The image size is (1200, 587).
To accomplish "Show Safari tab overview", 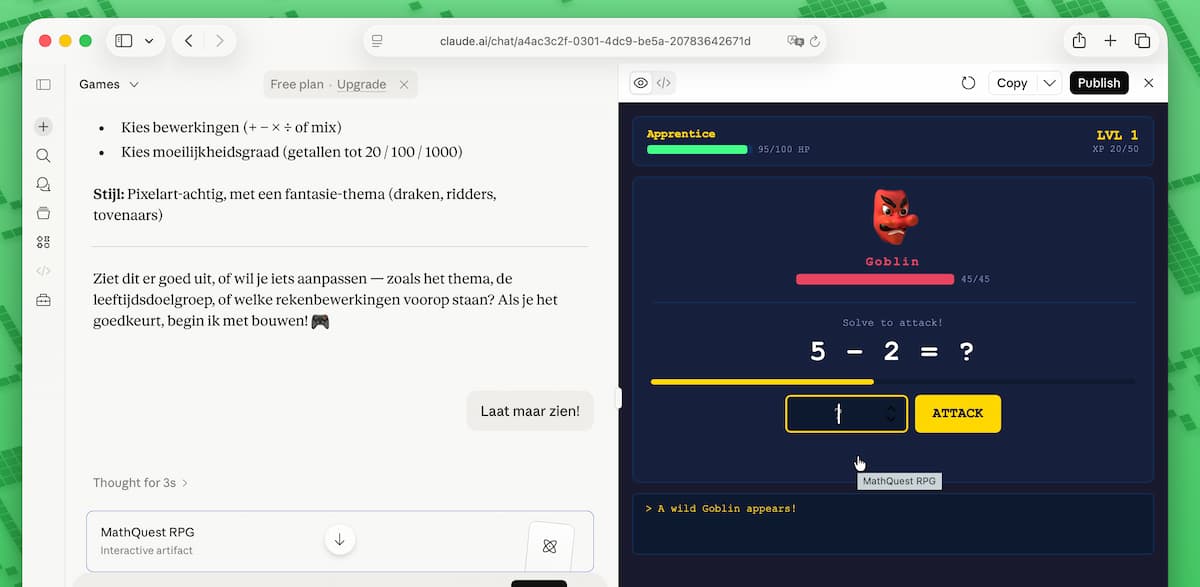I will click(1142, 41).
